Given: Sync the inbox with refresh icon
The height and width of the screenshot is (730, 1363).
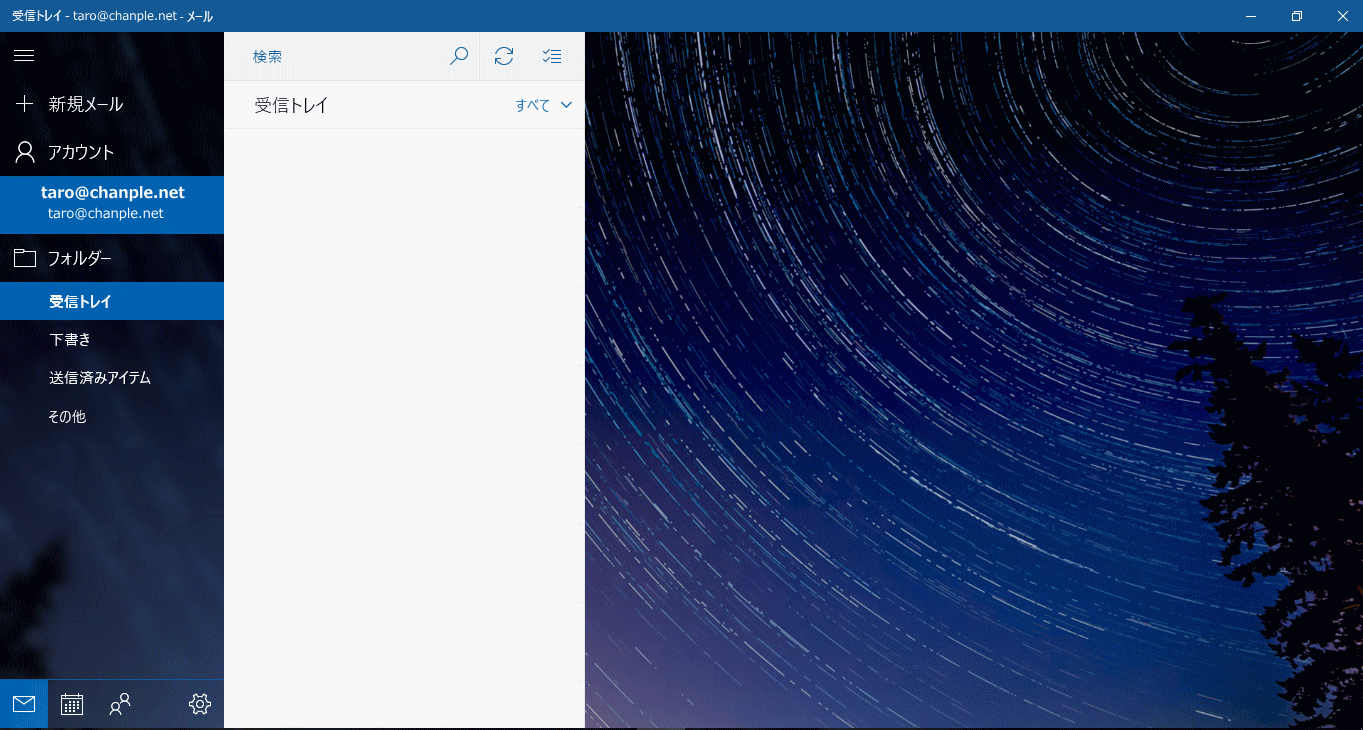Looking at the screenshot, I should 504,56.
